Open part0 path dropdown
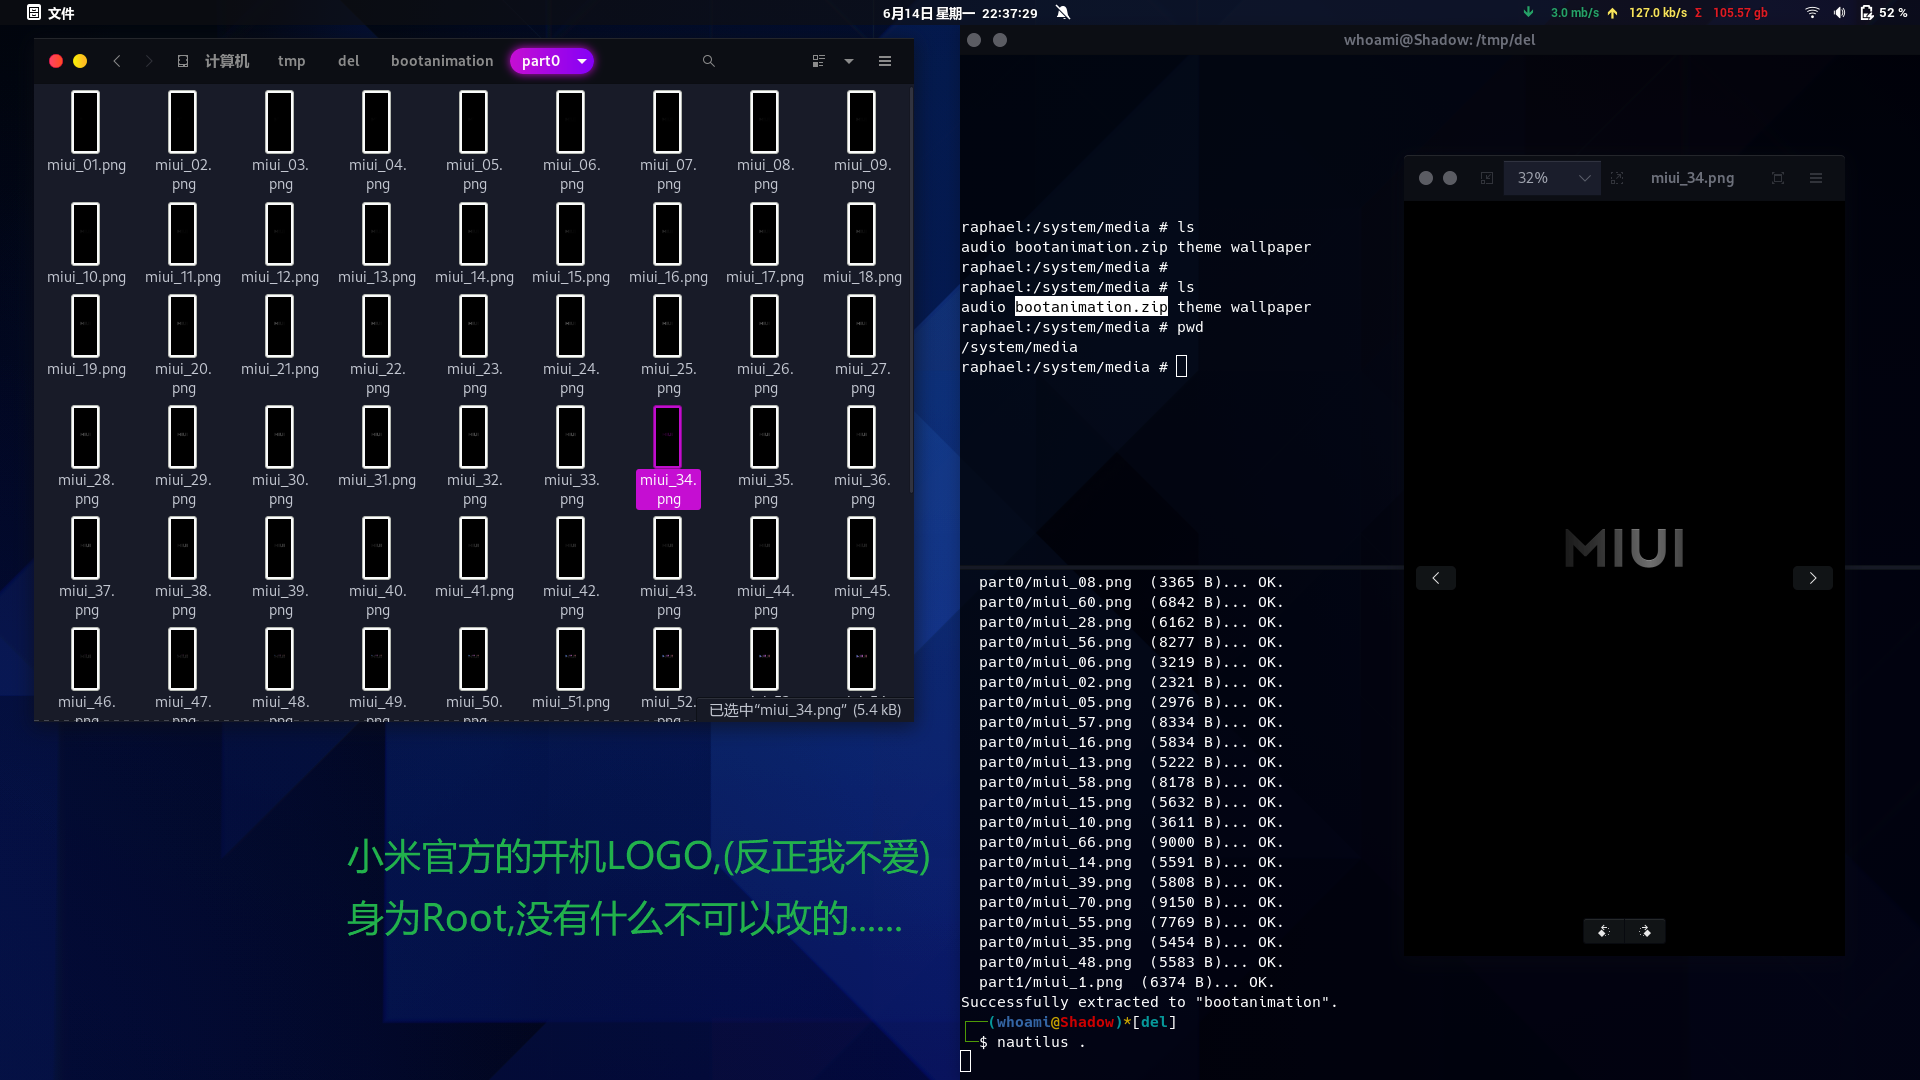The image size is (1920, 1080). tap(582, 61)
